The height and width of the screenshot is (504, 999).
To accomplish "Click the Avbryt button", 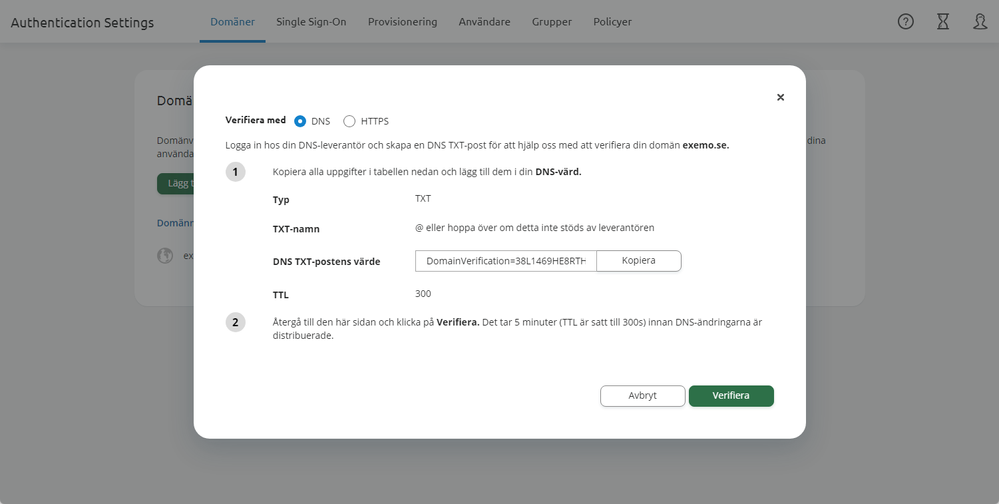I will [642, 396].
